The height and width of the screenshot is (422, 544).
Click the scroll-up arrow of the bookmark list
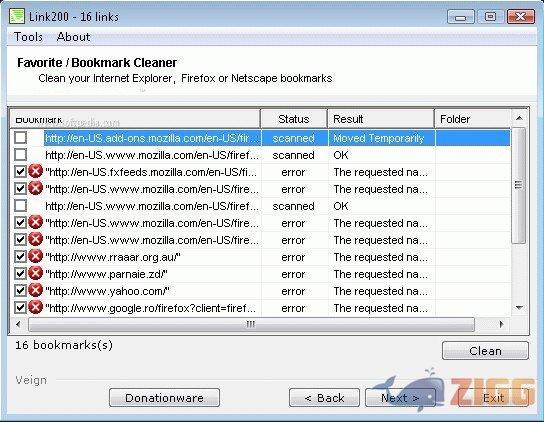tap(519, 118)
